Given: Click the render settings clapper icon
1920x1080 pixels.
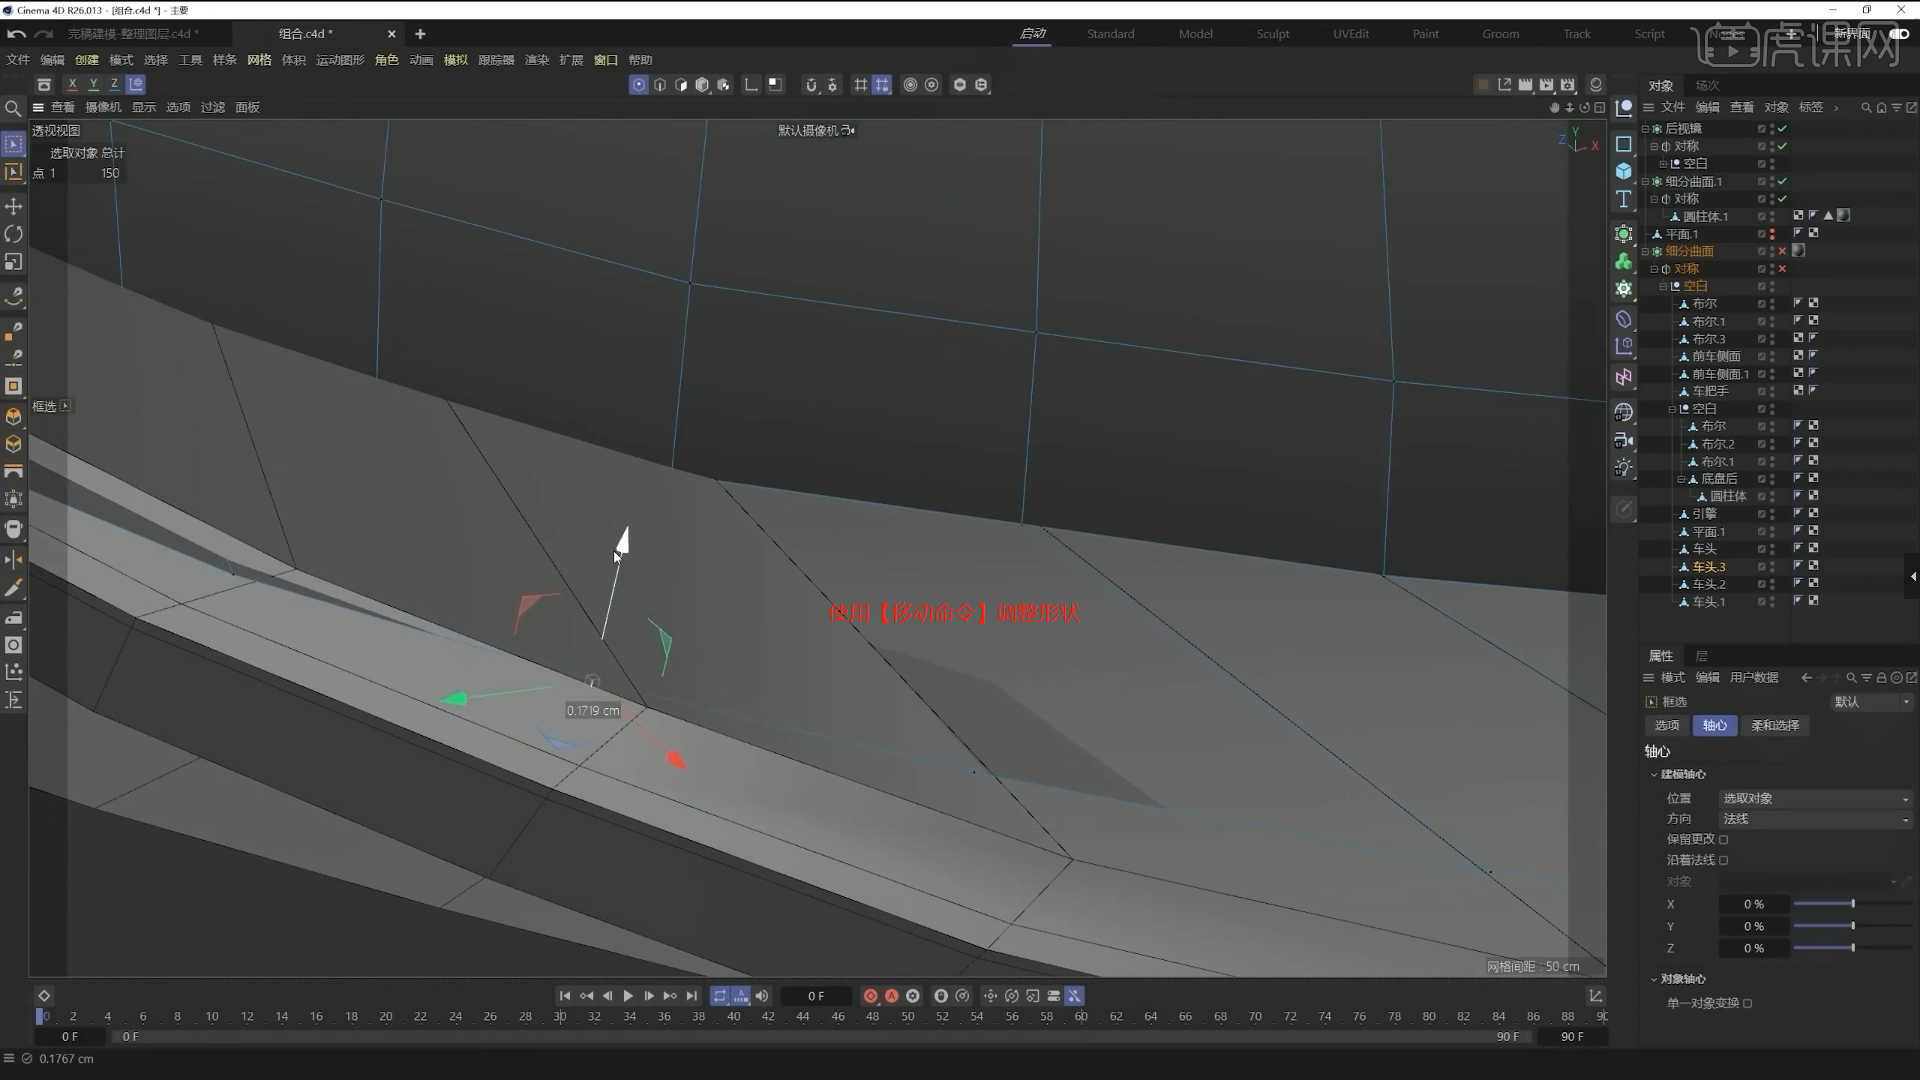Looking at the screenshot, I should click(1568, 85).
